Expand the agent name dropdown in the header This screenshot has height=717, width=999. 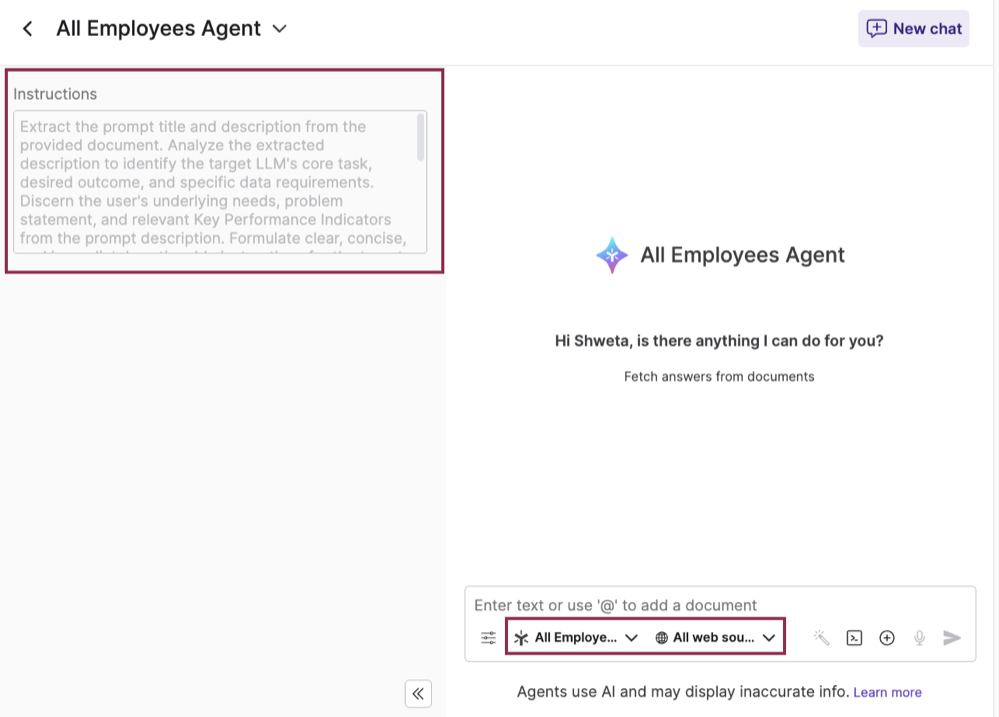(x=278, y=28)
